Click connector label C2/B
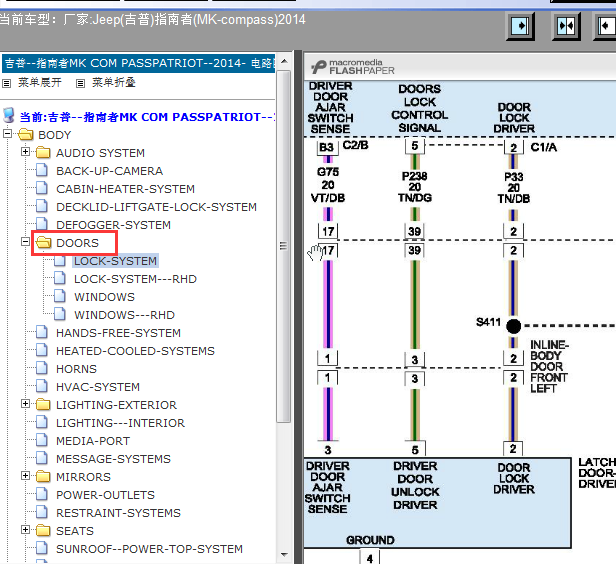The image size is (616, 564). pos(355,145)
